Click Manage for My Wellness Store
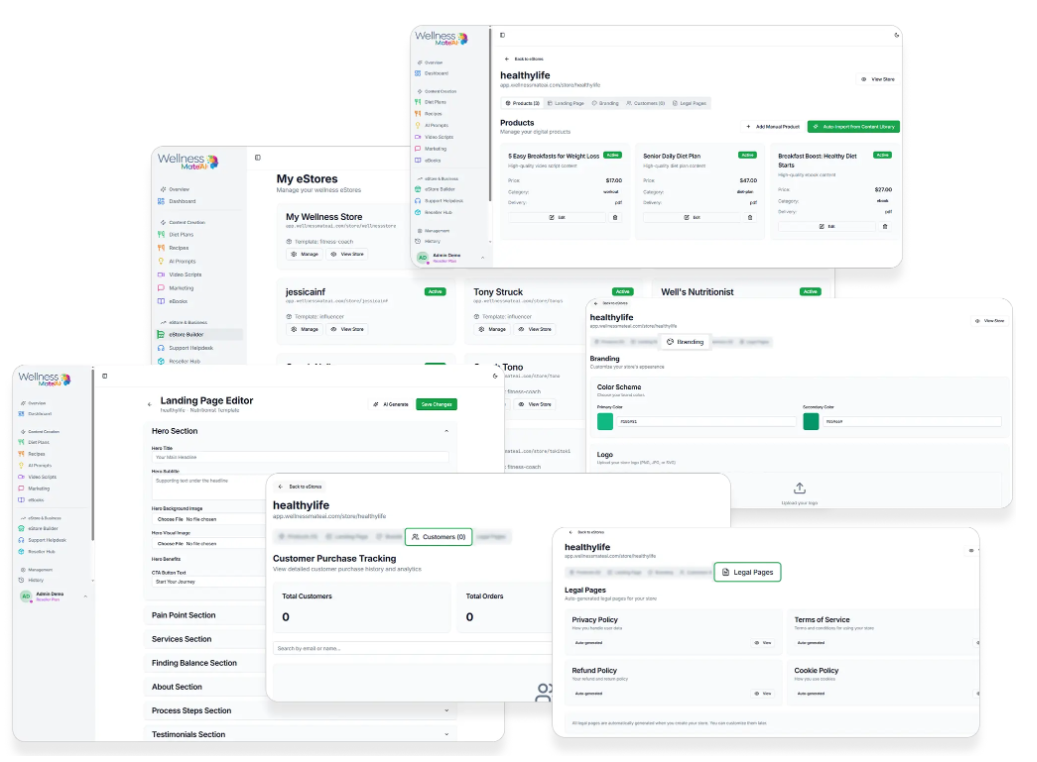 coord(305,254)
